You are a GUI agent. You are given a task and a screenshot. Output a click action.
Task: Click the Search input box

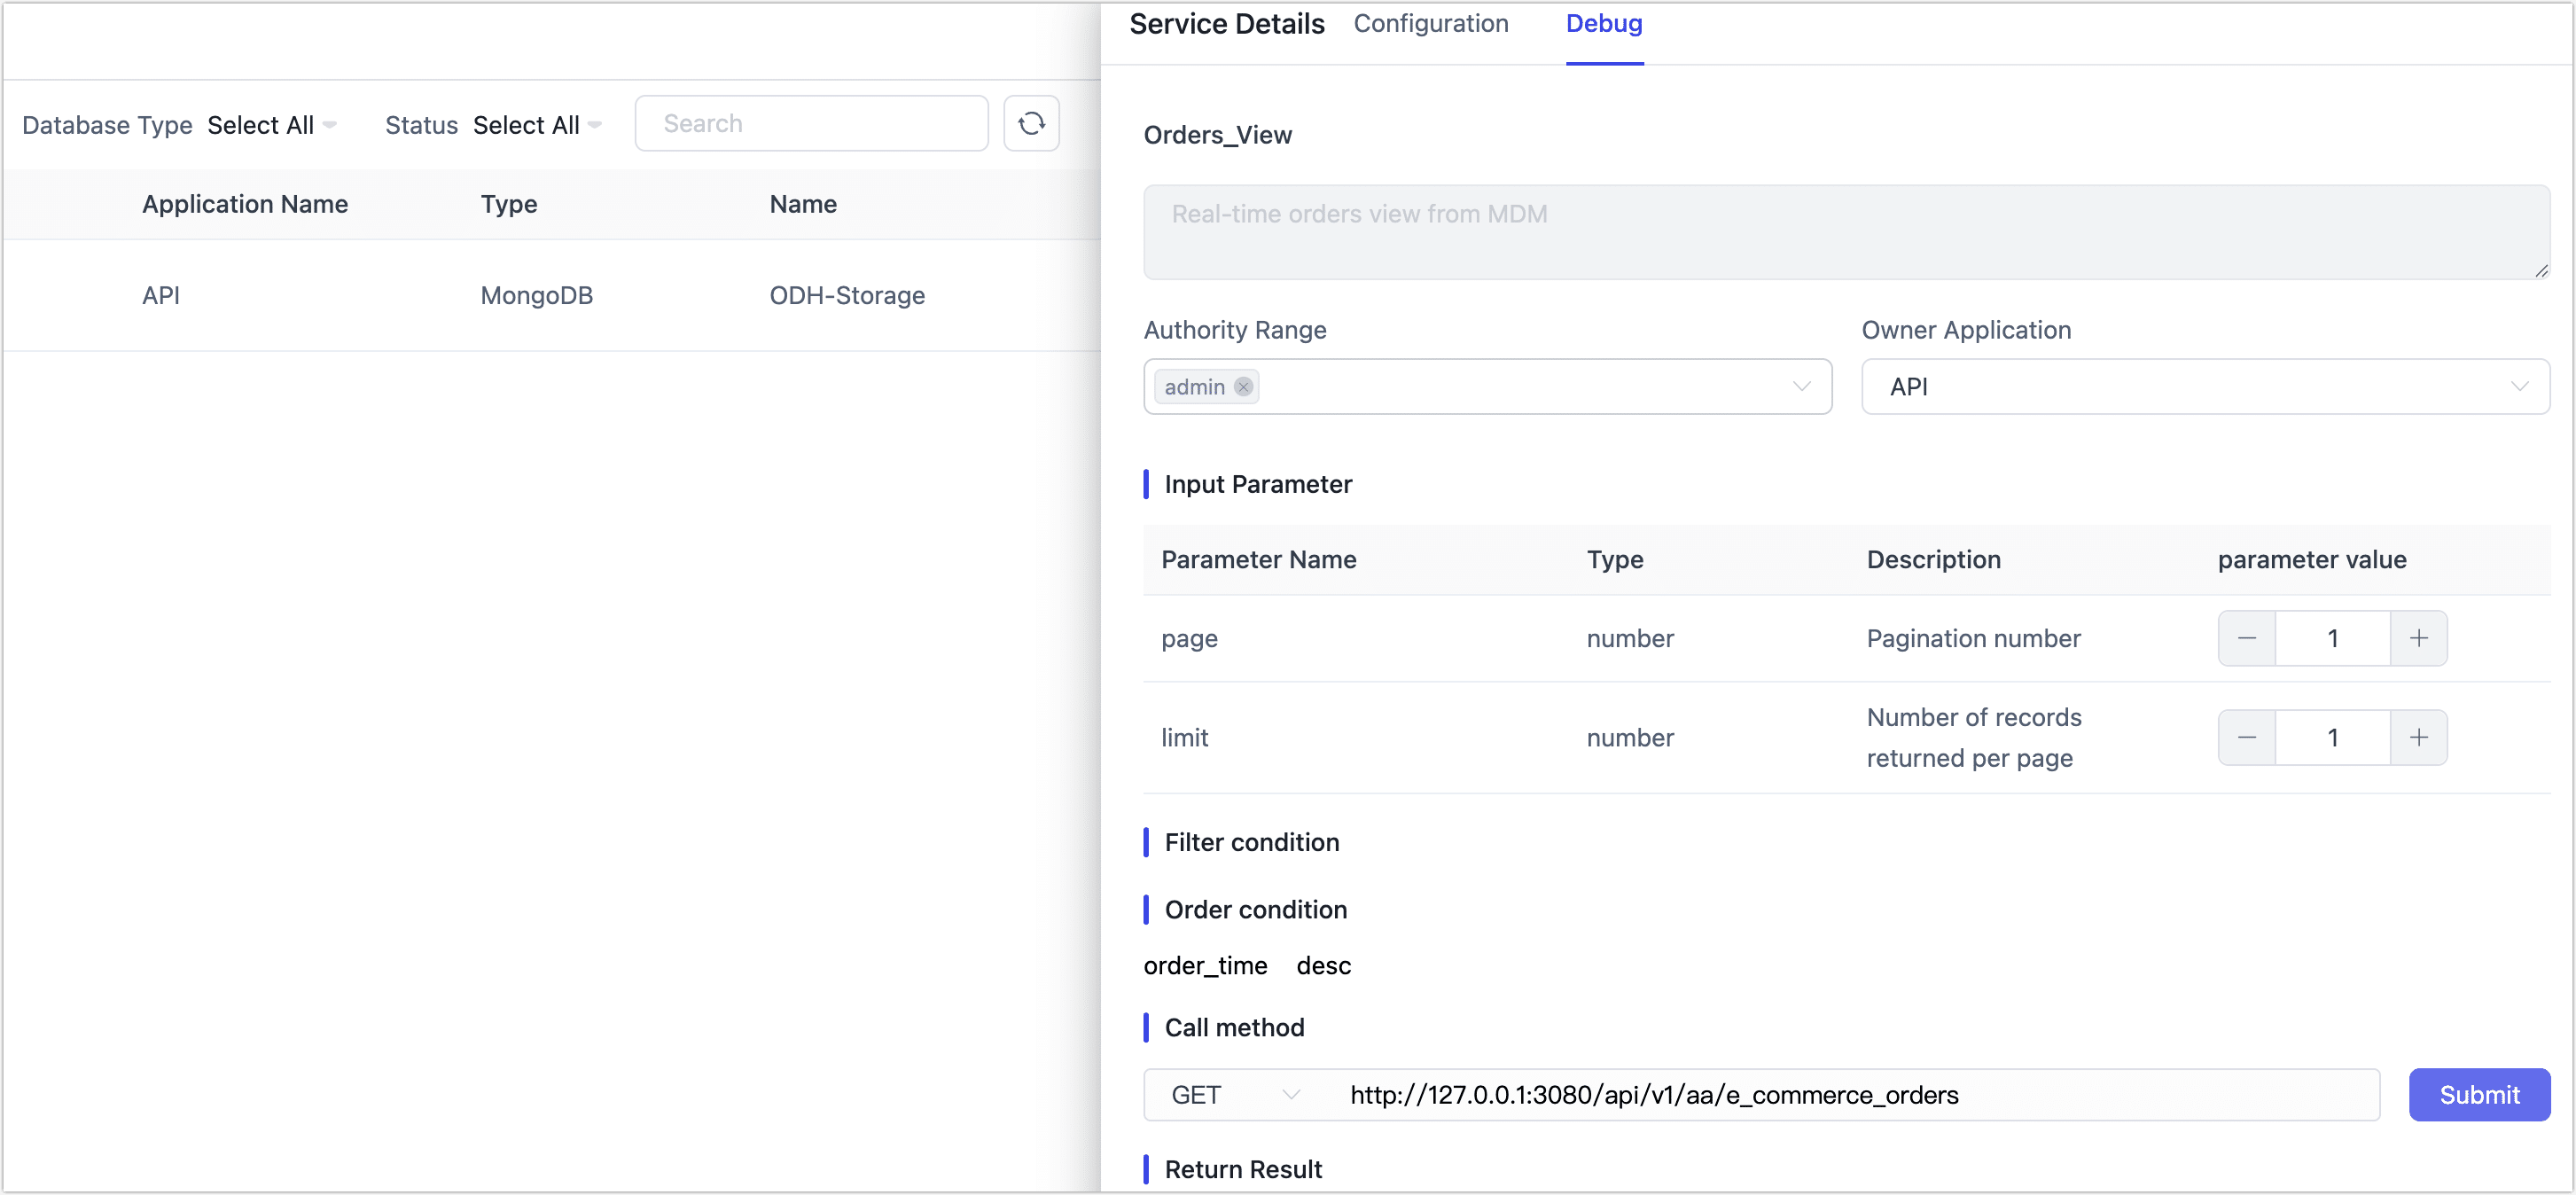pyautogui.click(x=811, y=123)
